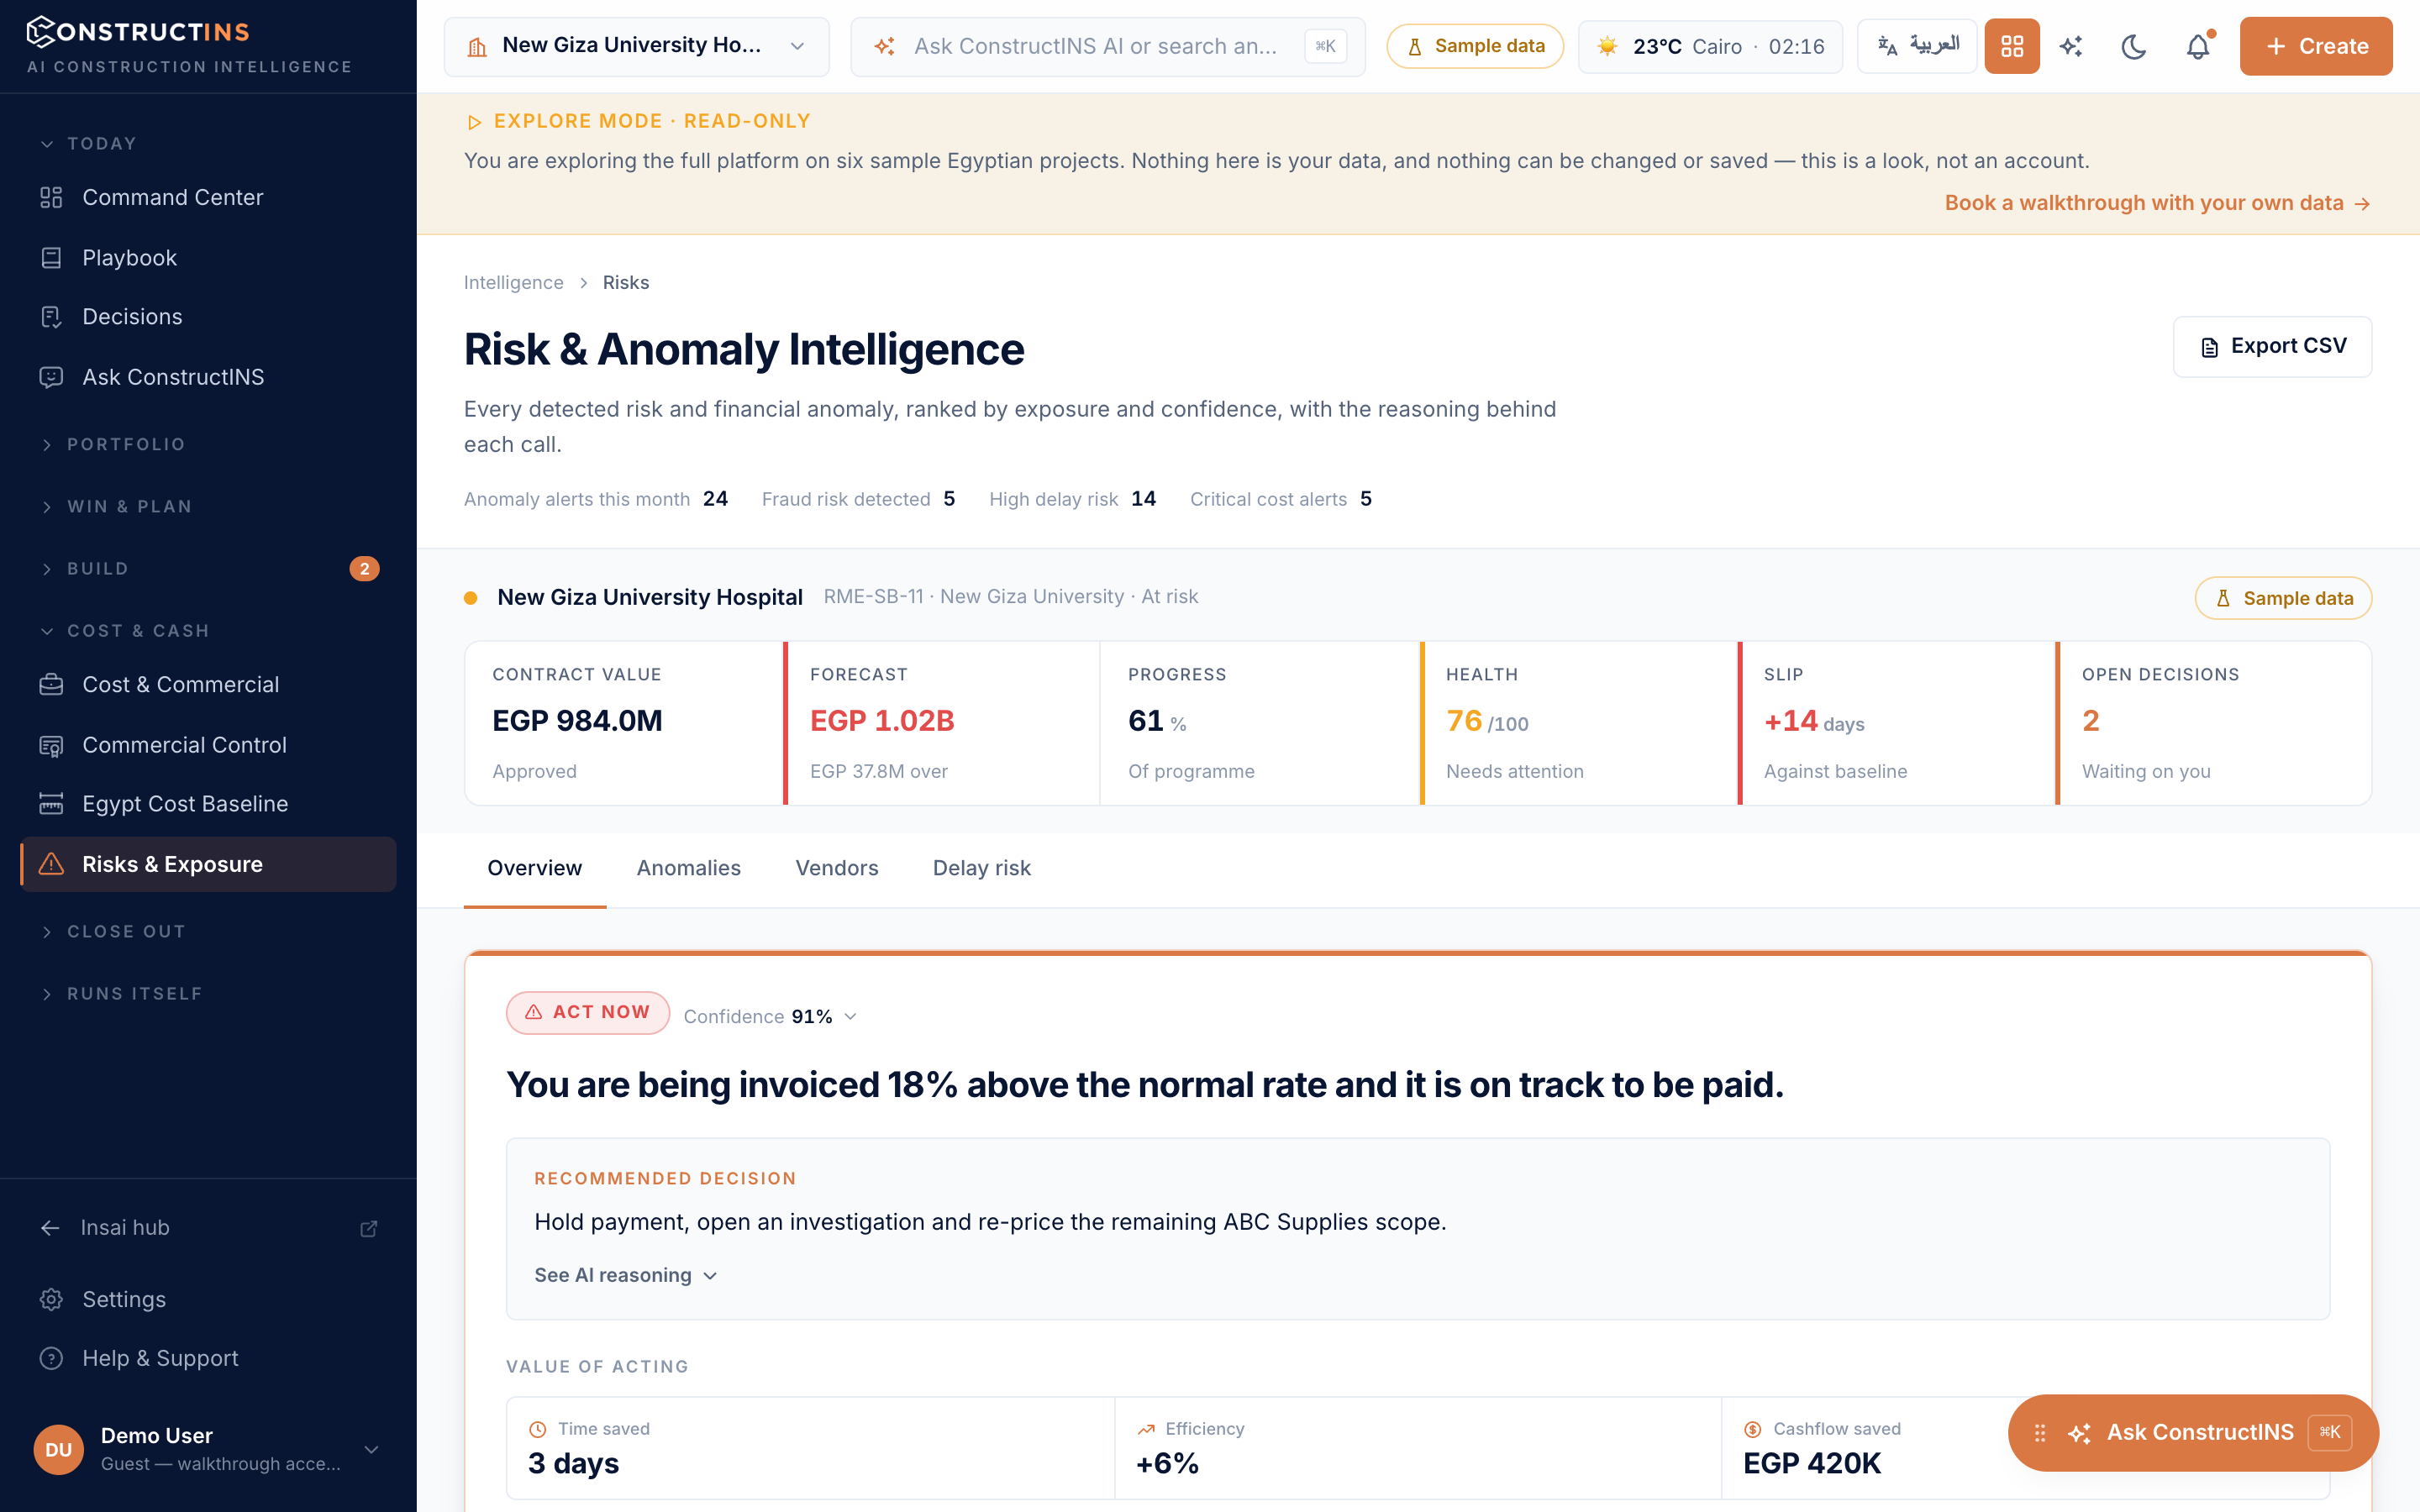Select Risks & Exposure in the sidebar
Viewport: 2420px width, 1512px height.
point(208,864)
